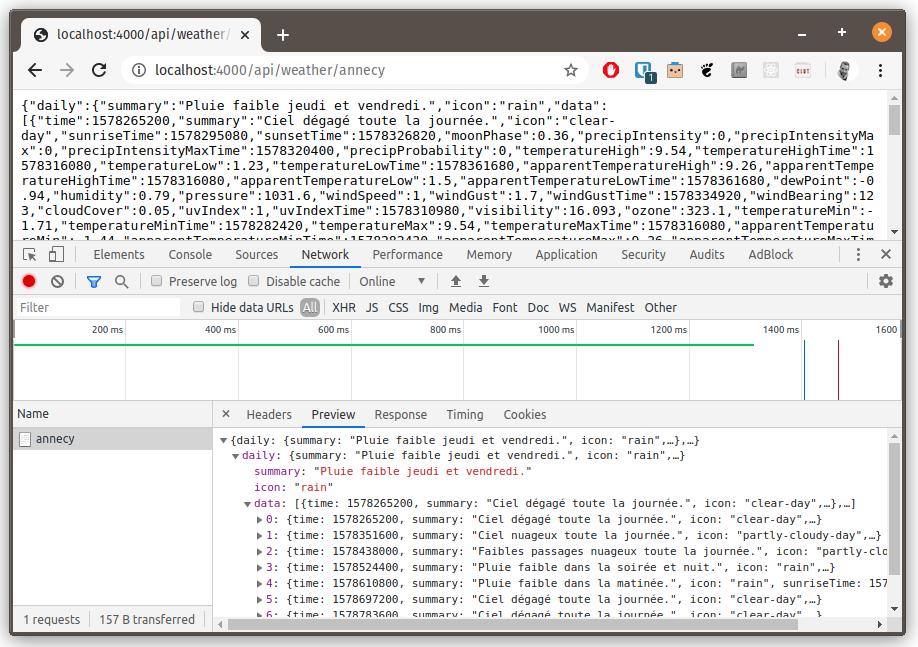Open the Response tab
This screenshot has height=647, width=918.
pos(400,414)
